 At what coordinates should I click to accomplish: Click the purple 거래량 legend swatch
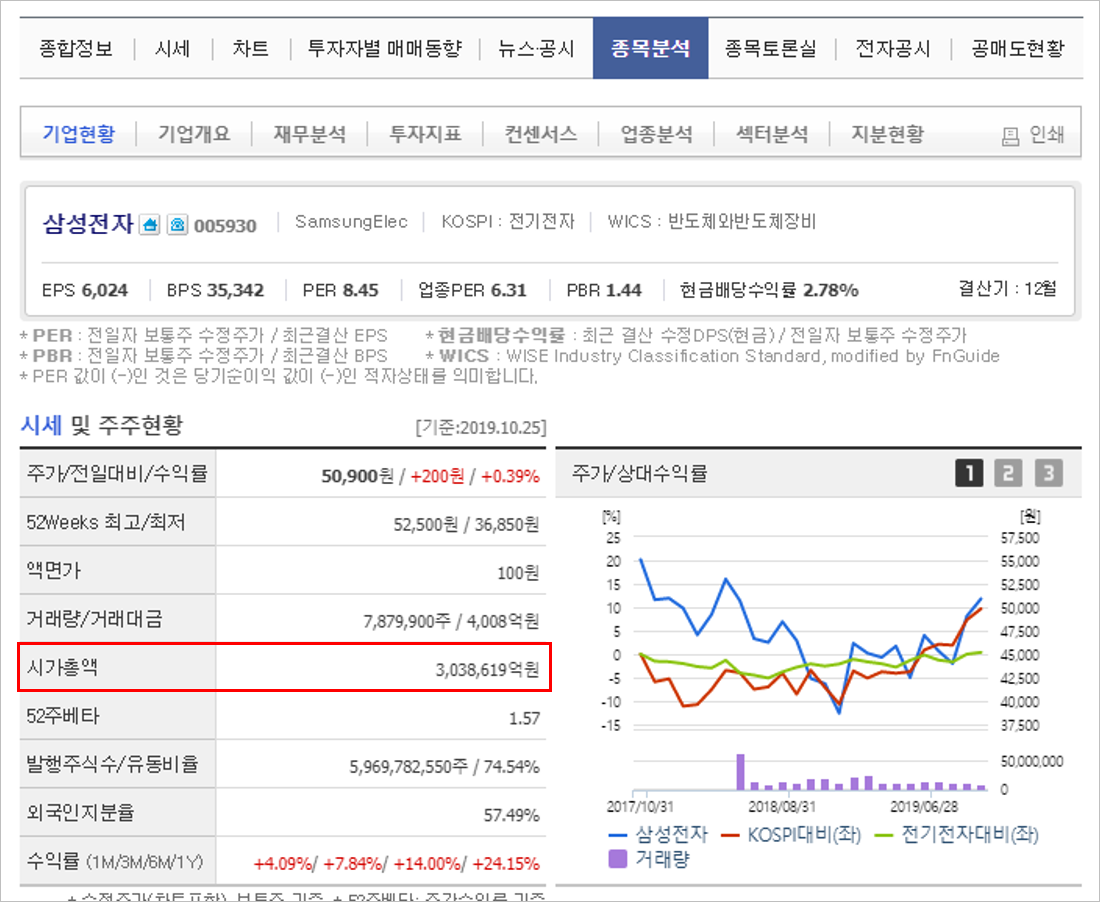tap(617, 859)
